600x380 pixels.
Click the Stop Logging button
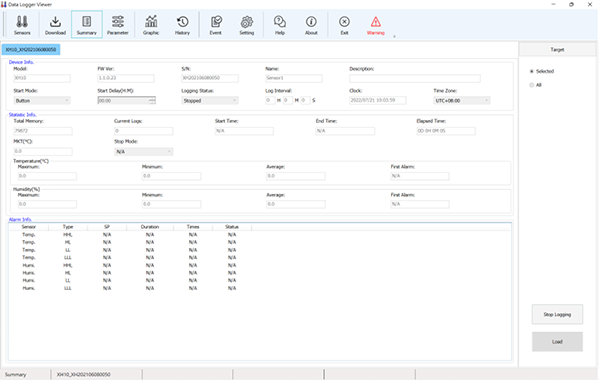[557, 314]
